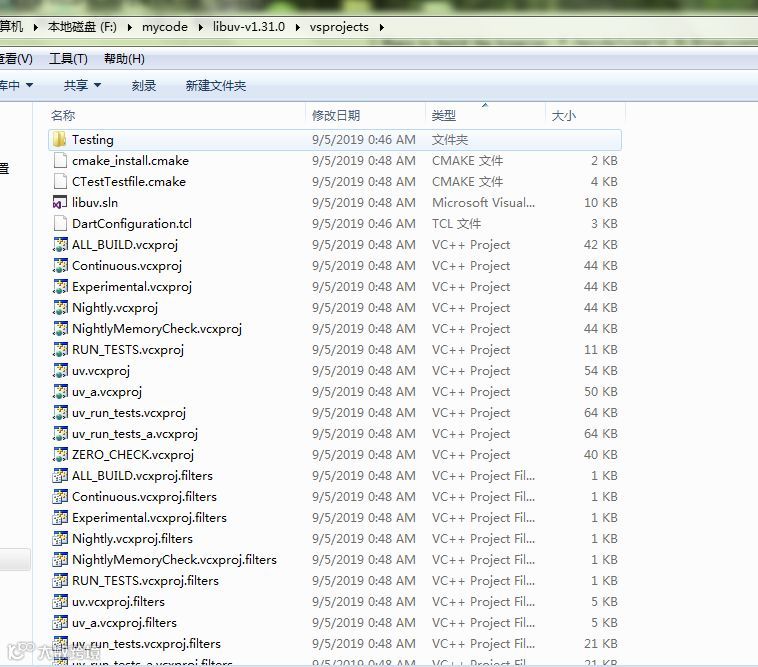Click the uv_run_tests_a.vcxproj project icon
The height and width of the screenshot is (667, 758).
60,434
